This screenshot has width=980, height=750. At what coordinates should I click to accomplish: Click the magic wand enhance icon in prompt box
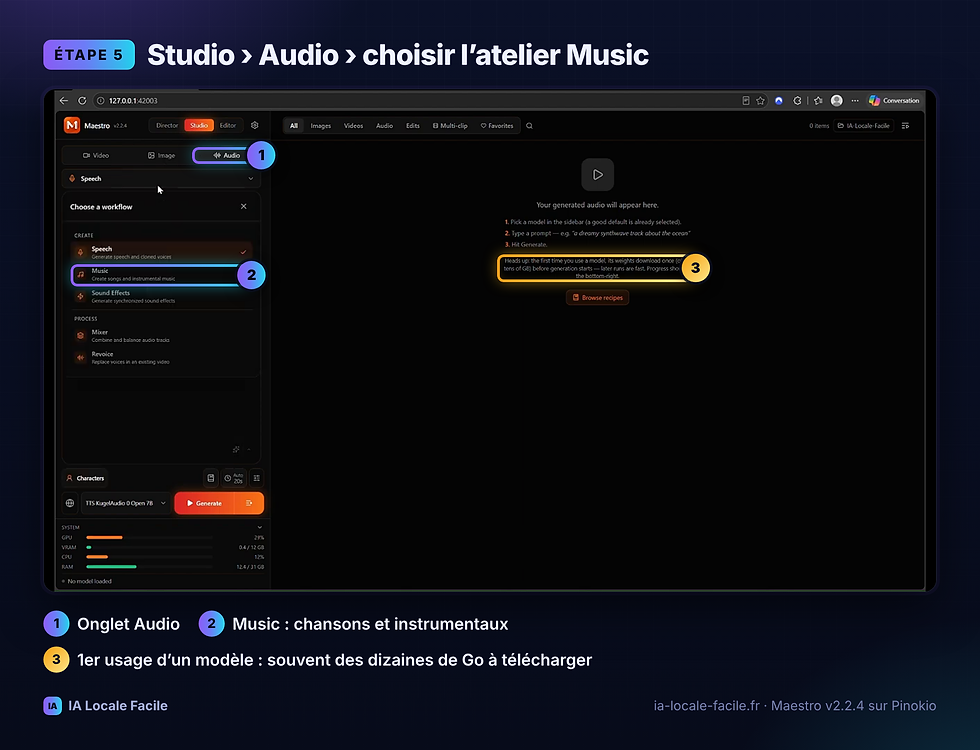236,449
